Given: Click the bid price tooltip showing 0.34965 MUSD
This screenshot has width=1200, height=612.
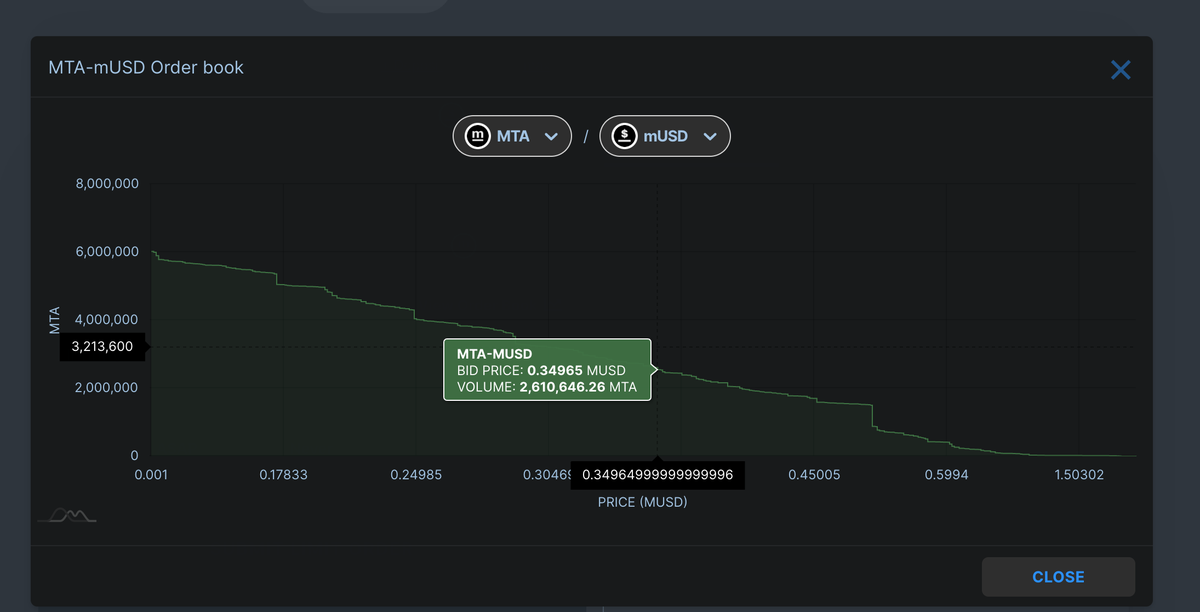Looking at the screenshot, I should point(547,370).
